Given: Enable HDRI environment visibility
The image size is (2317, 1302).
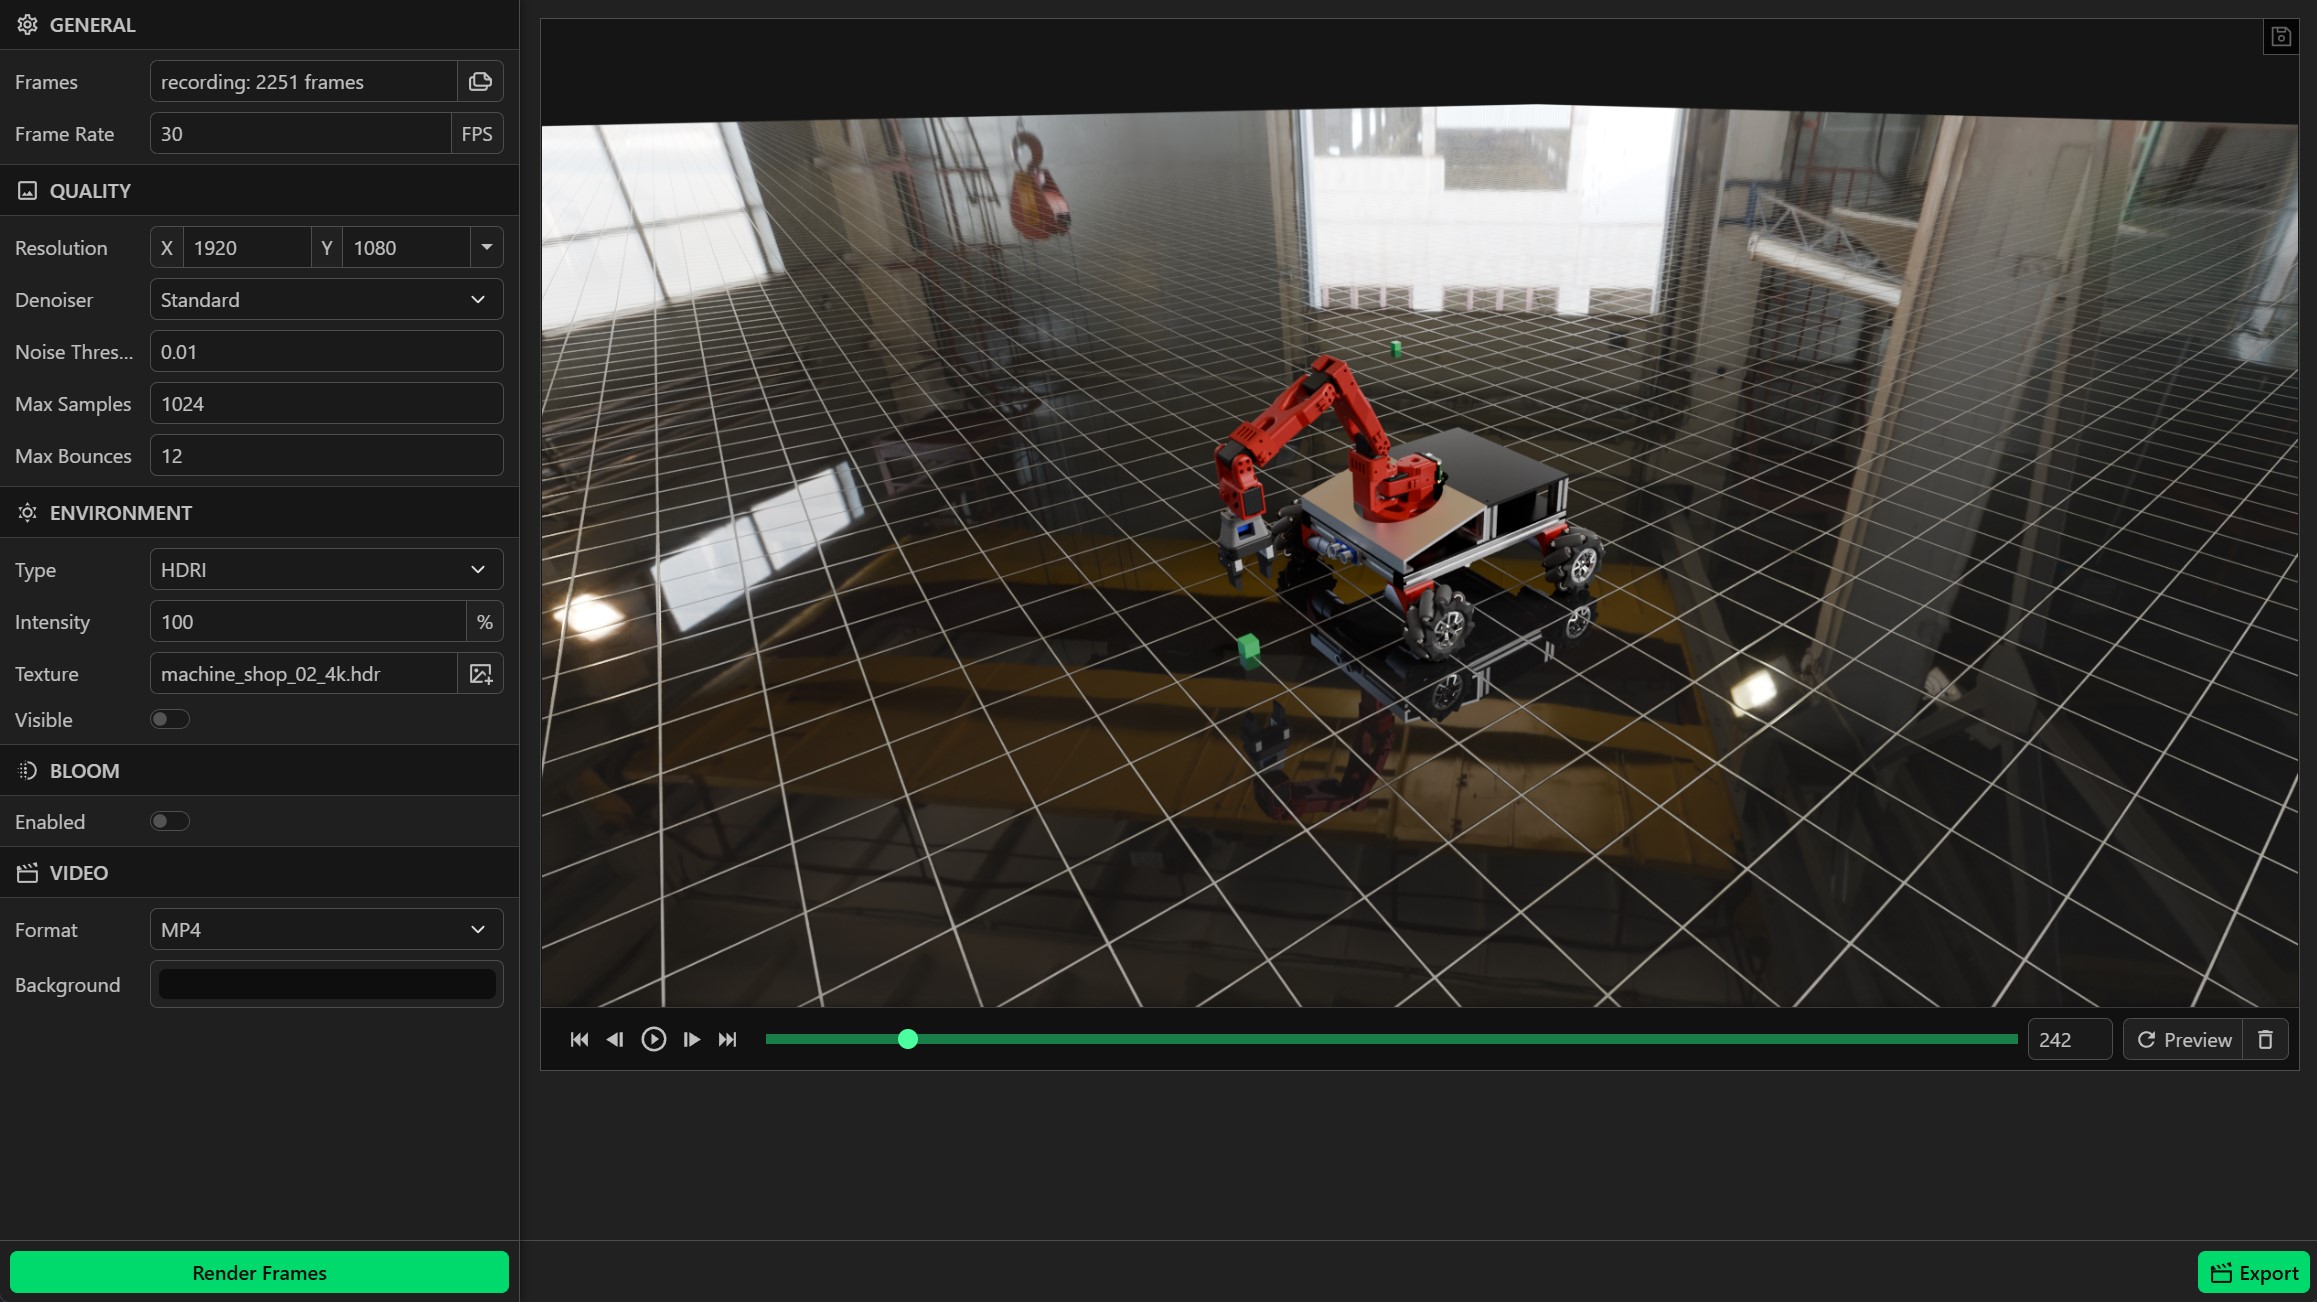Looking at the screenshot, I should (170, 719).
